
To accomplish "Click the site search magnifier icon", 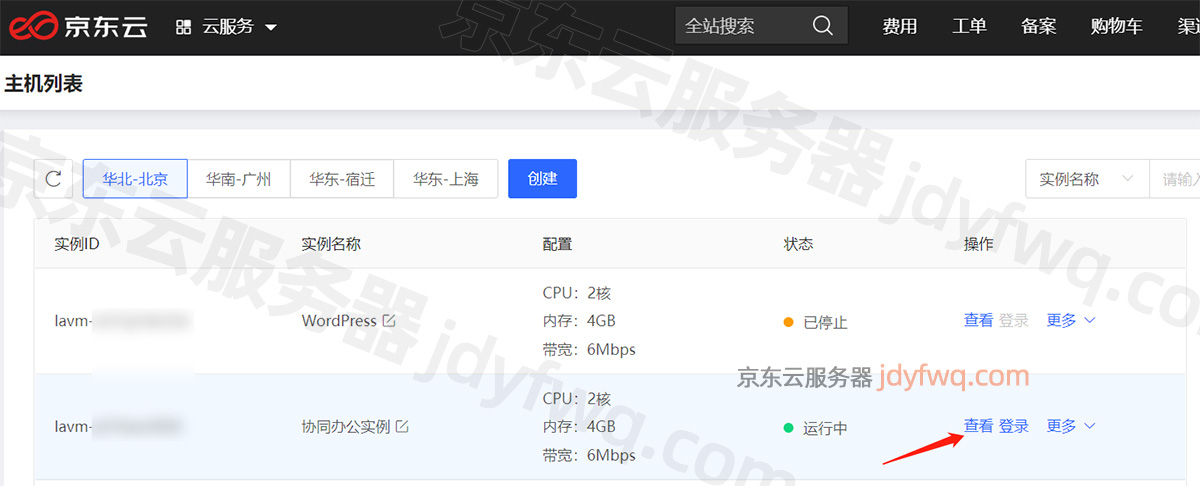I will [x=823, y=26].
